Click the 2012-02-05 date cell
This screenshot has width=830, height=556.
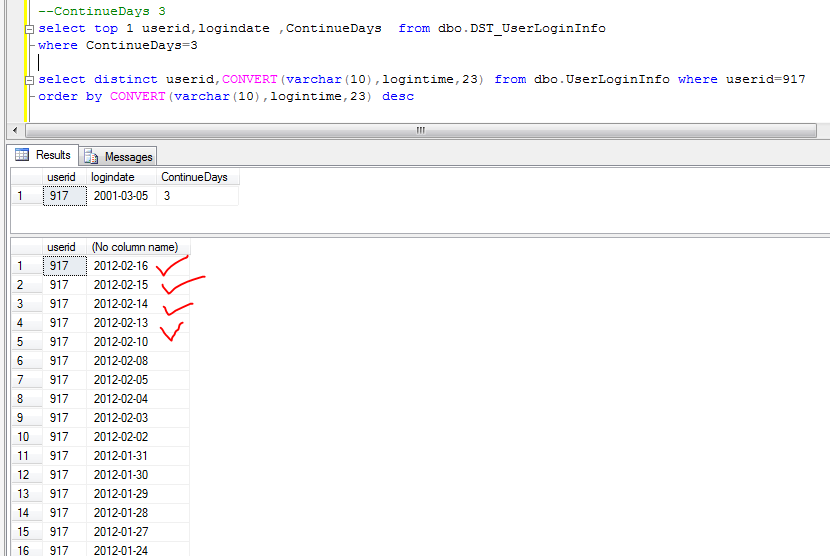(138, 380)
